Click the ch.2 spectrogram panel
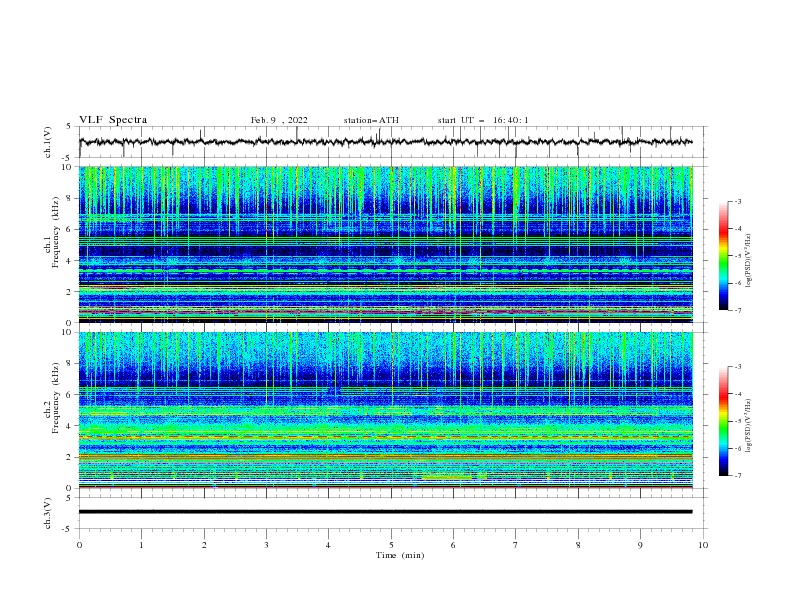The height and width of the screenshot is (612, 792). [x=386, y=410]
